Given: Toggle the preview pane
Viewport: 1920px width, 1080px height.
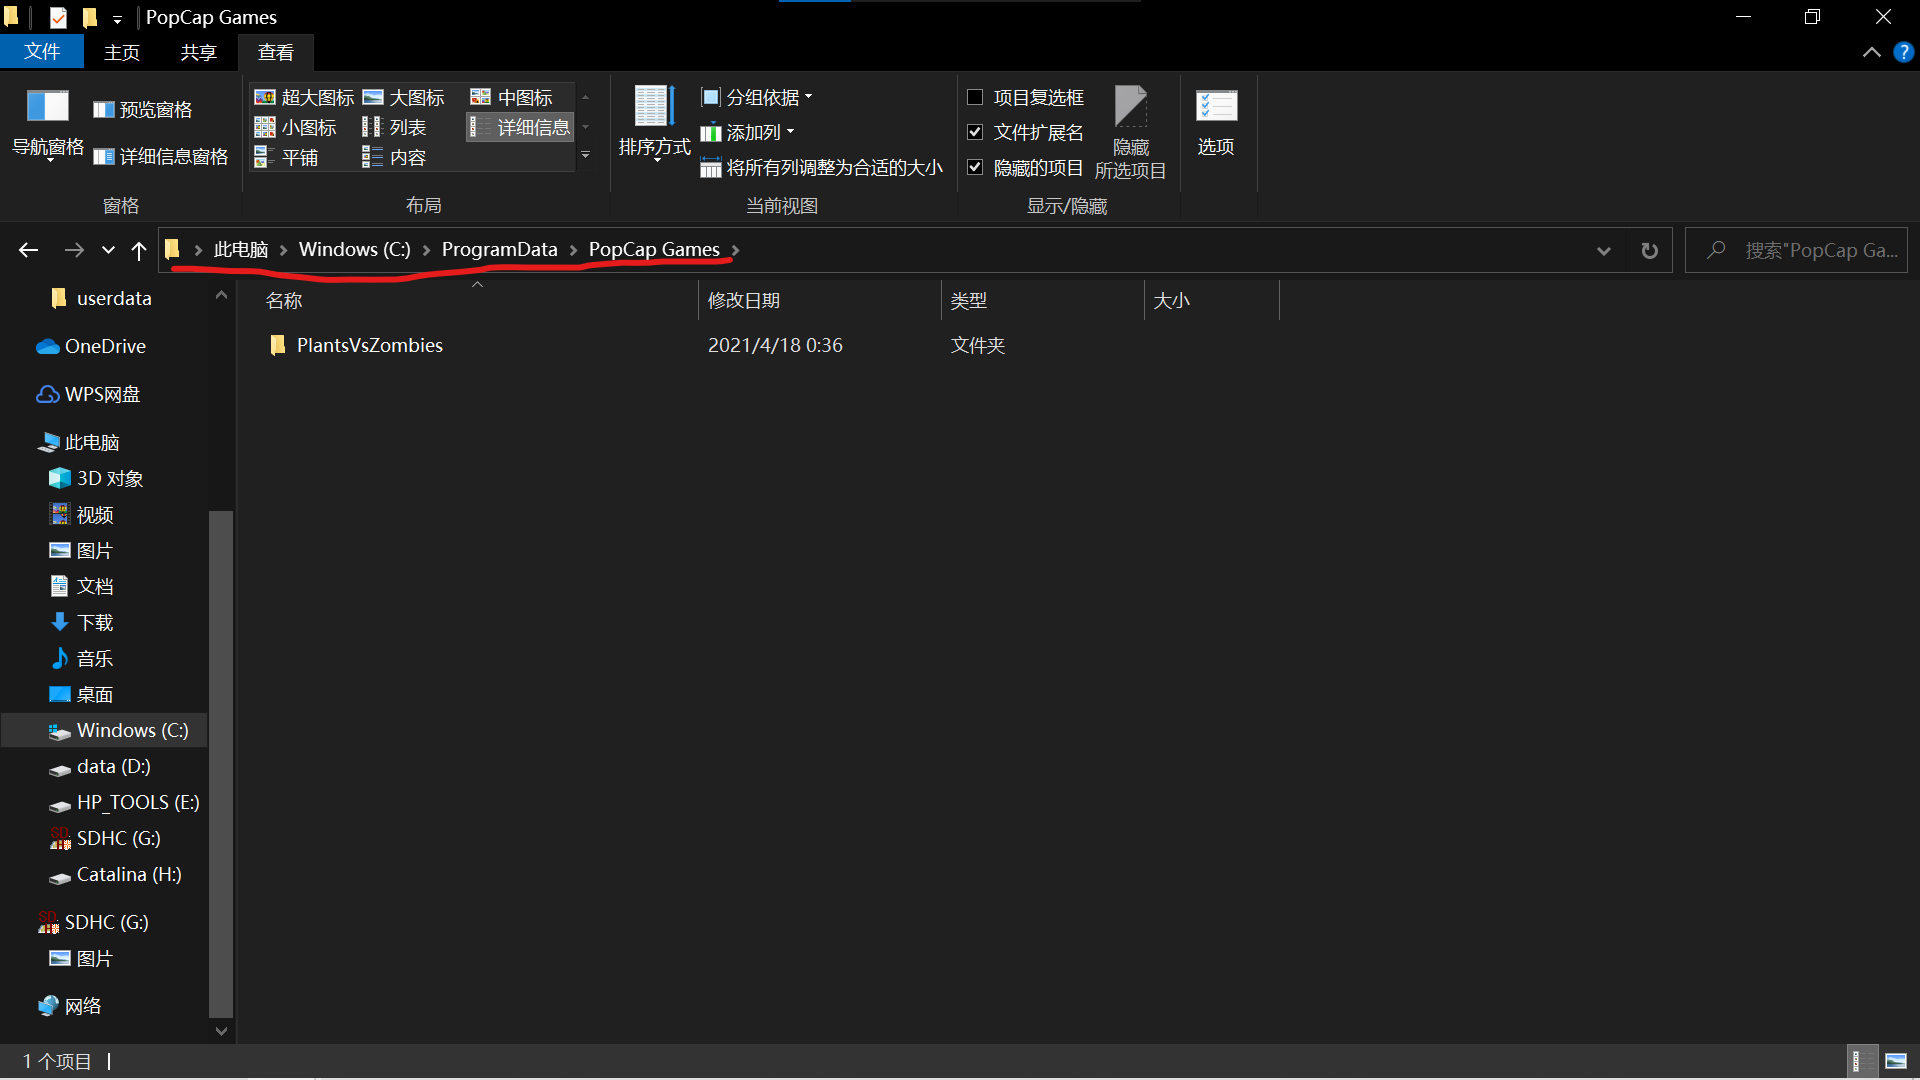Looking at the screenshot, I should 142,110.
